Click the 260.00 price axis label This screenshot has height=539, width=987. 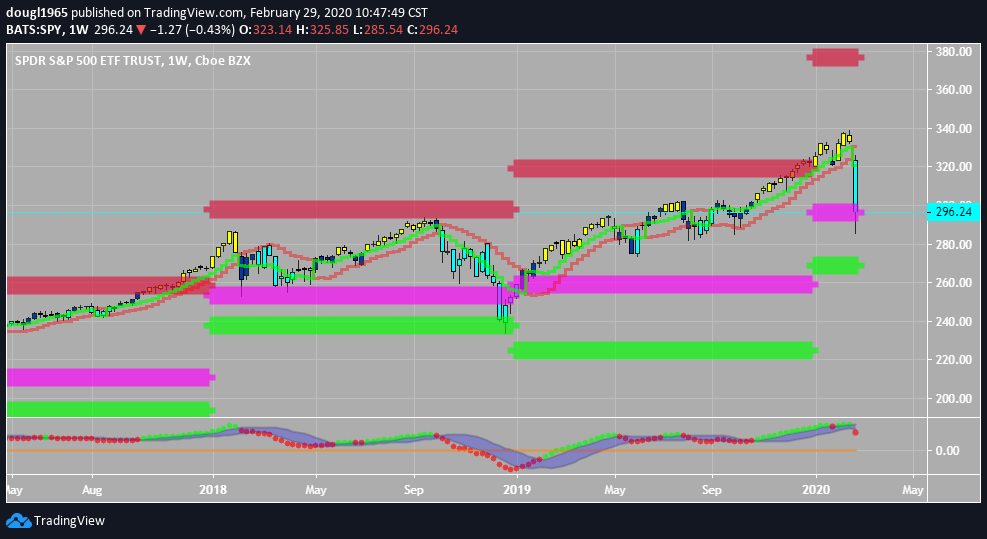[x=954, y=283]
